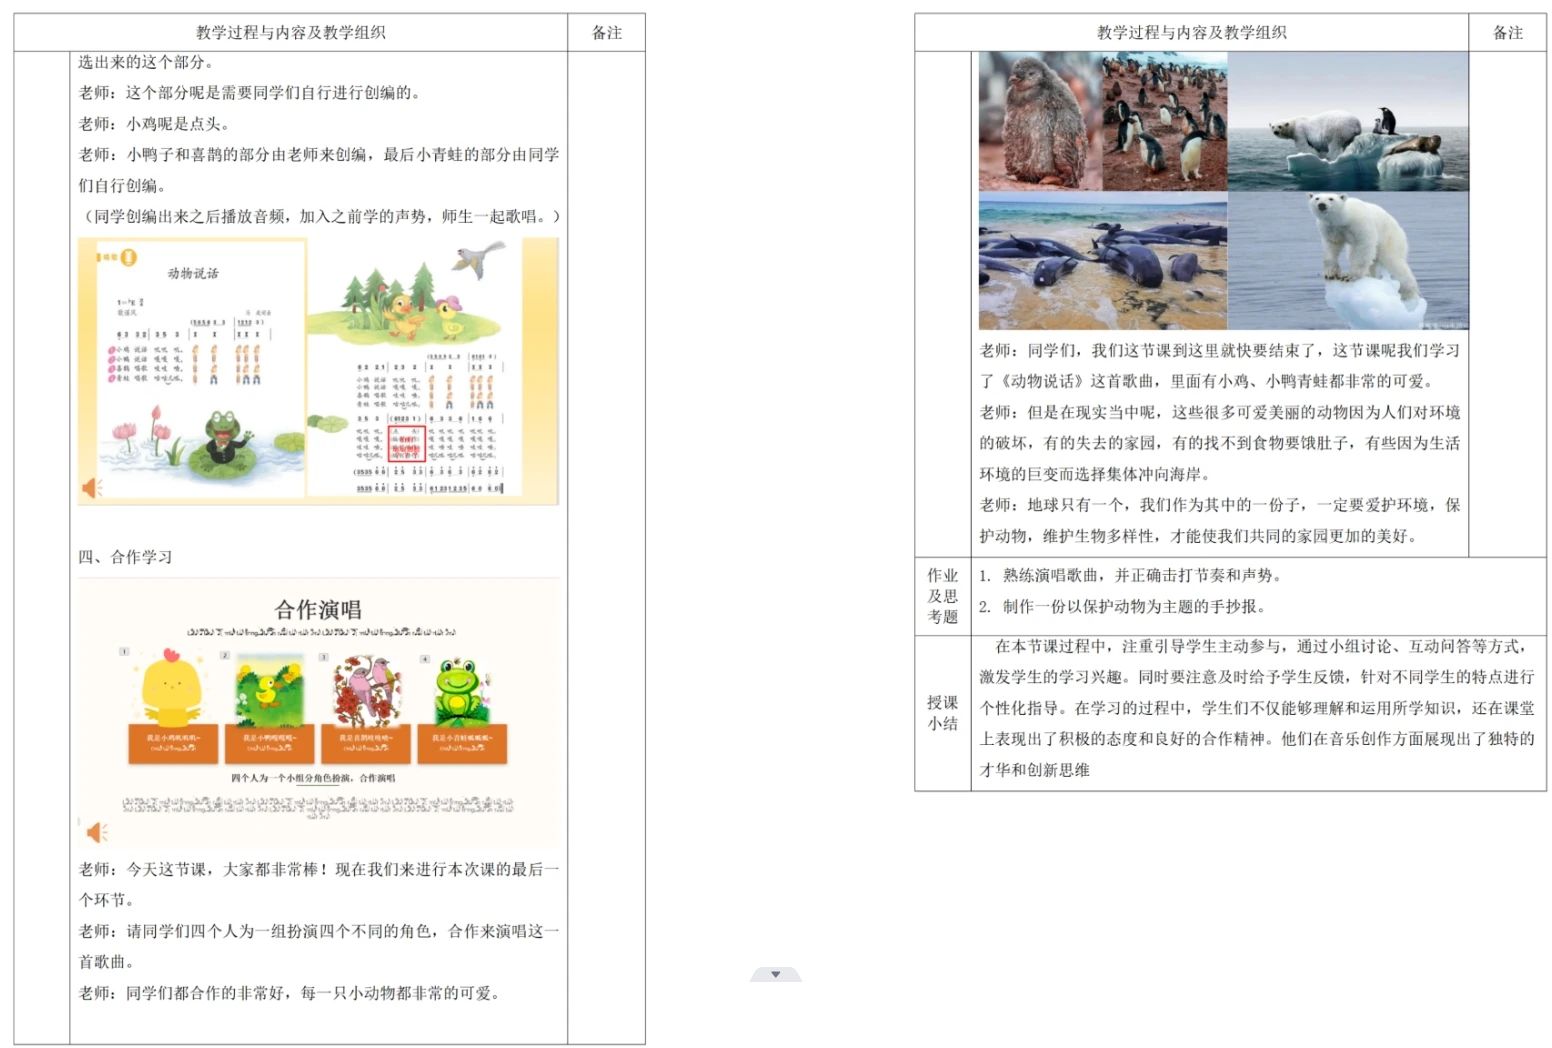Click the green frog card image
The height and width of the screenshot is (1048, 1552).
(462, 688)
